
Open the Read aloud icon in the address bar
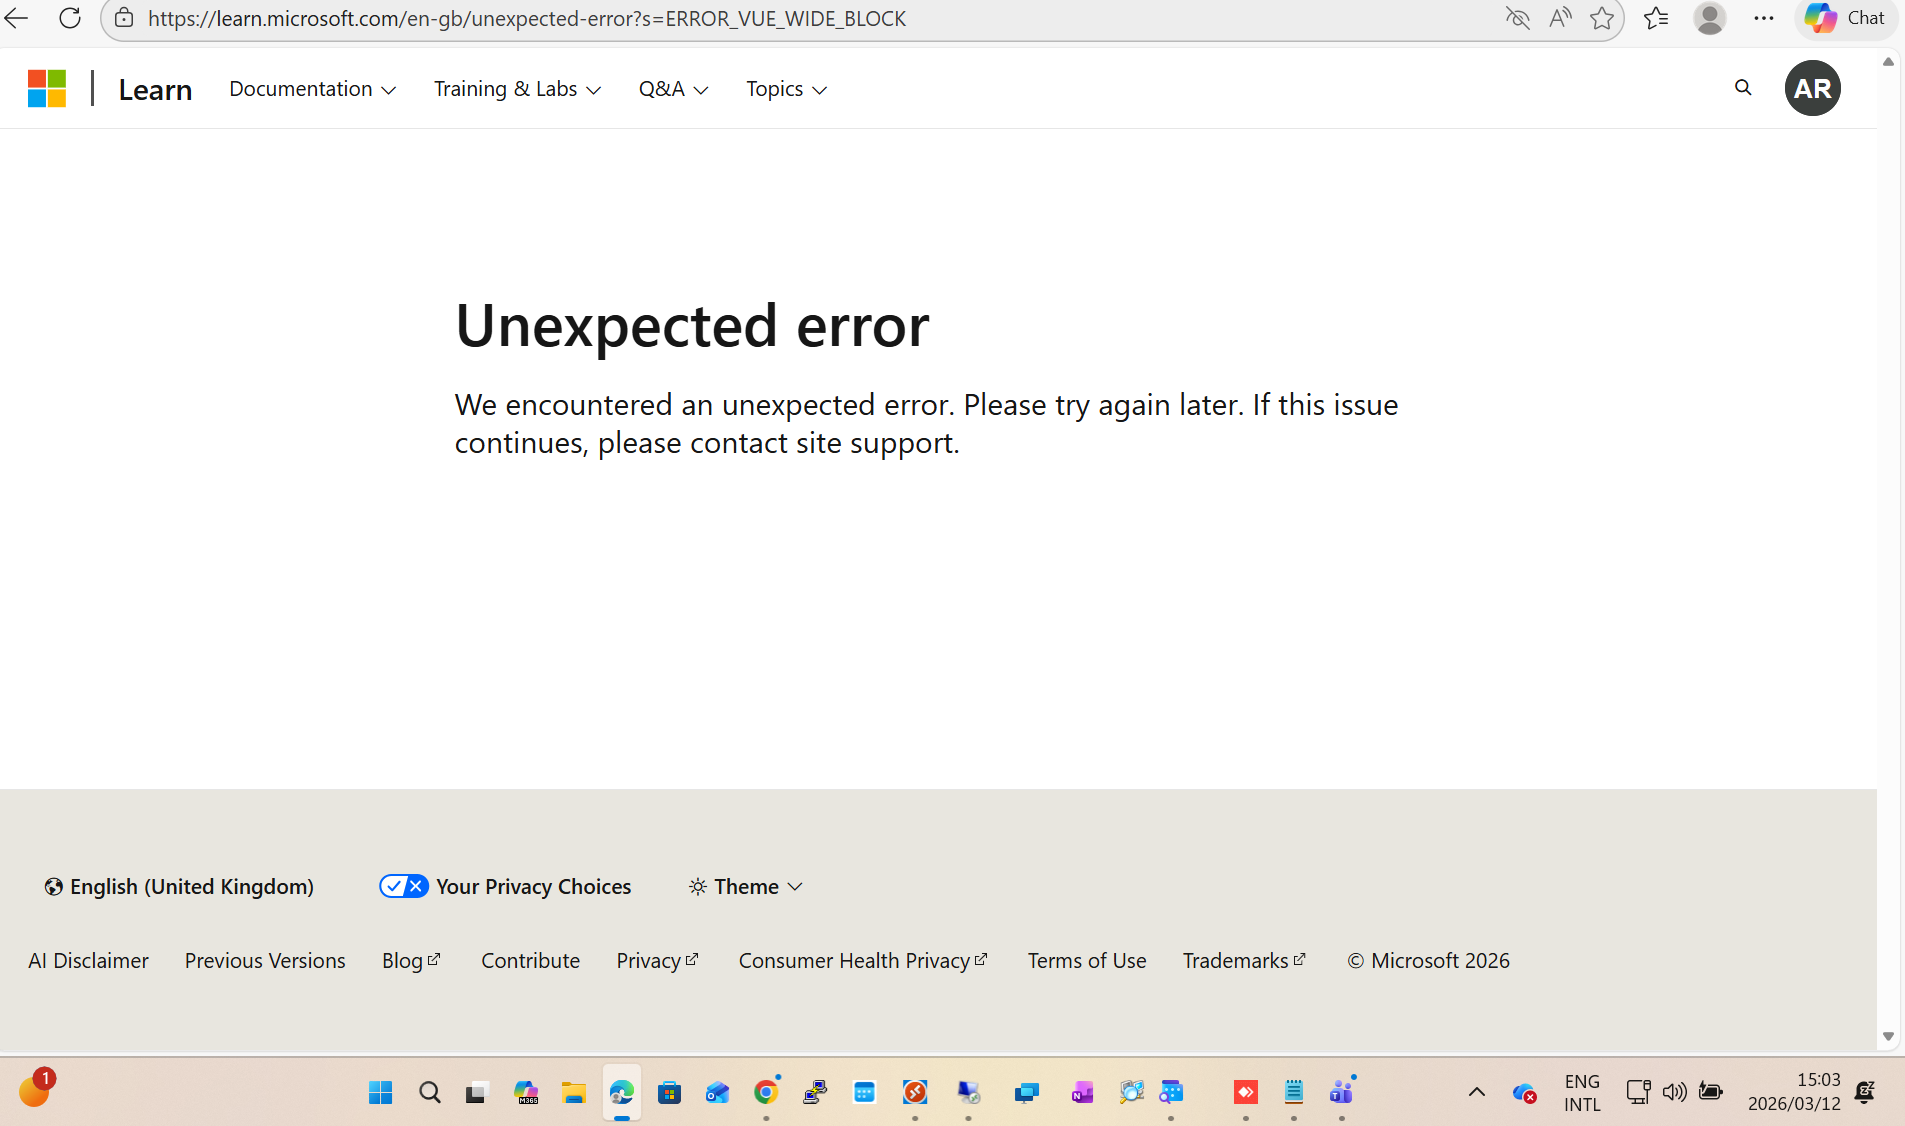click(1560, 18)
